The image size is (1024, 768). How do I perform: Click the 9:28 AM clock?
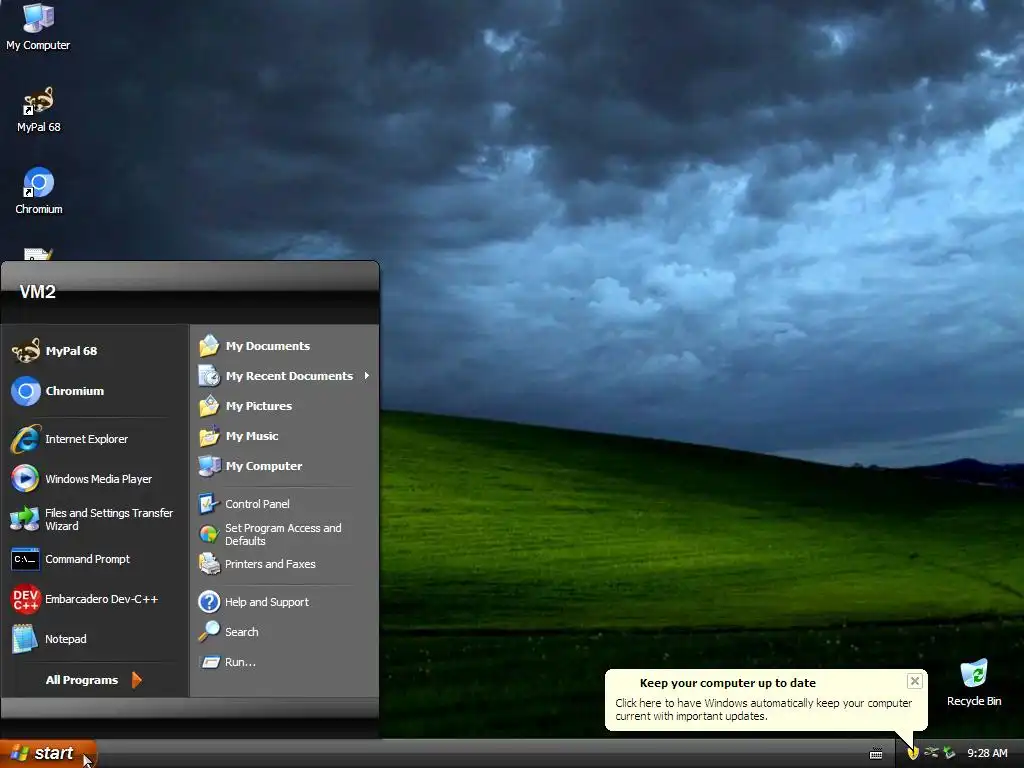tap(987, 753)
